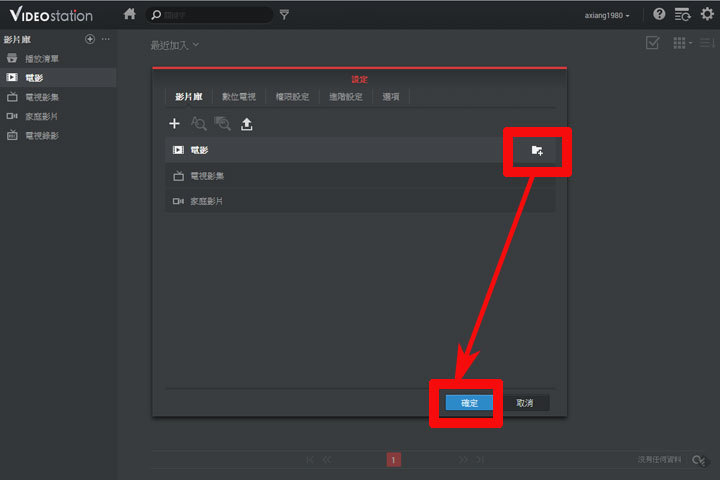Go to last page arrow
Viewport: 720px width, 480px height.
coord(479,459)
